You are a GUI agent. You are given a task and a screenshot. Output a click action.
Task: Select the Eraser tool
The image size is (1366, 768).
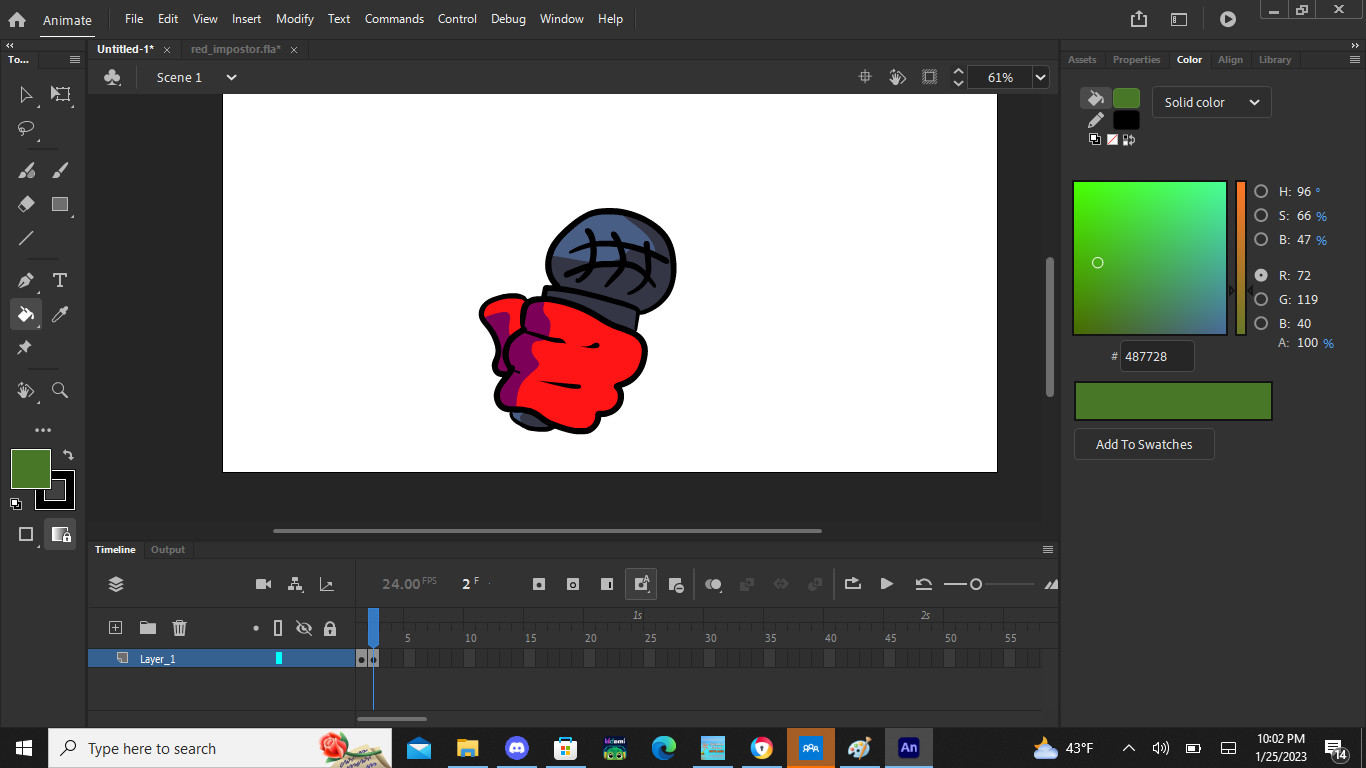(26, 204)
